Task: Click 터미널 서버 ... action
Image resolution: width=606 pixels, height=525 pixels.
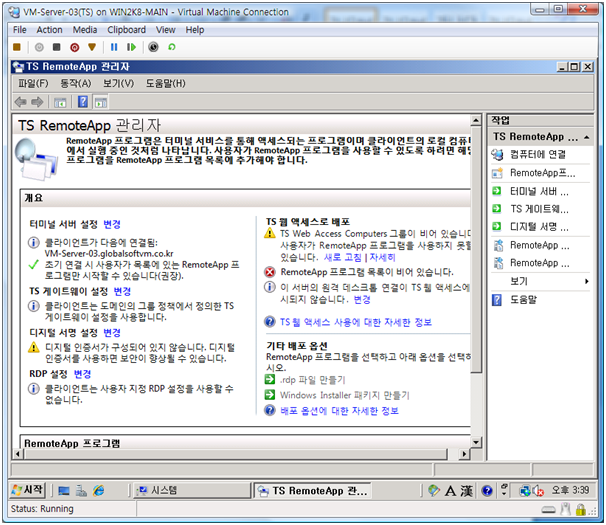Action: pyautogui.click(x=540, y=191)
